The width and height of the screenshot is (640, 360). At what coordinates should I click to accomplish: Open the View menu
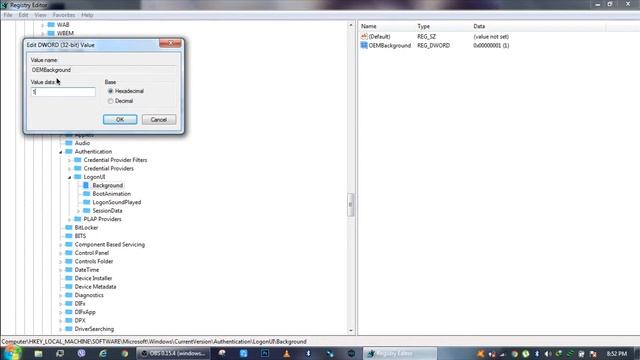pos(40,15)
